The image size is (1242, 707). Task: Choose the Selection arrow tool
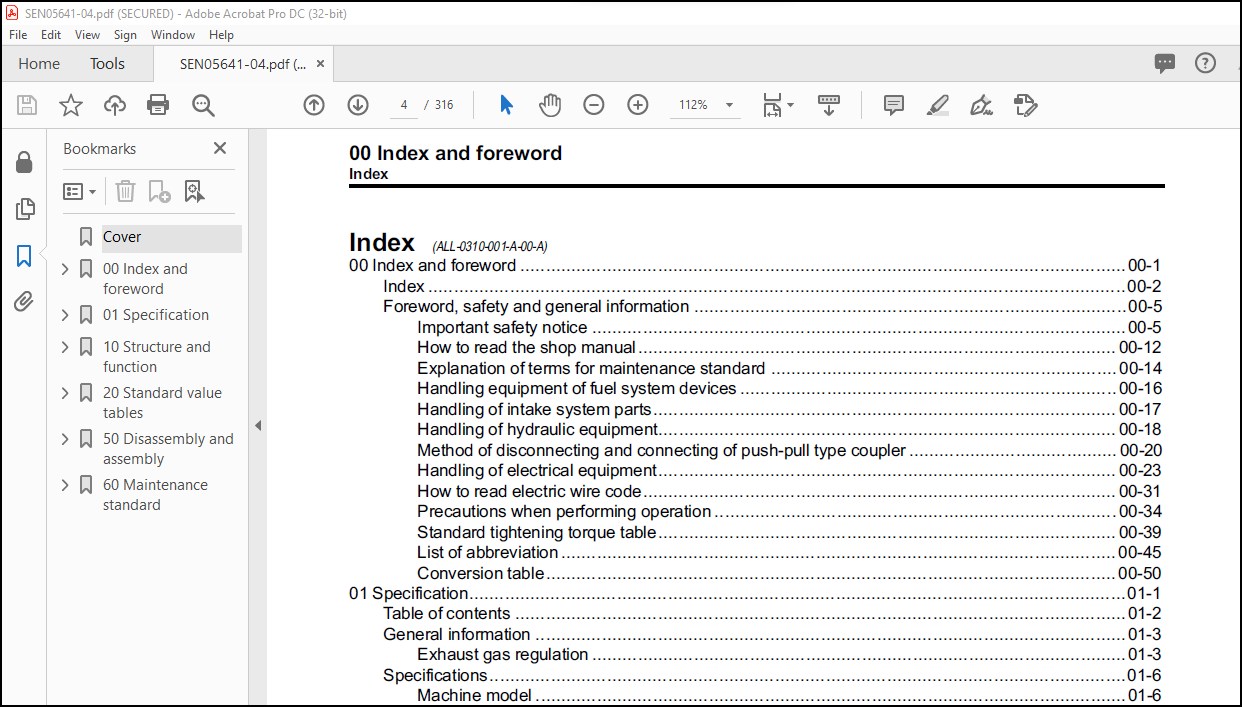click(x=506, y=105)
